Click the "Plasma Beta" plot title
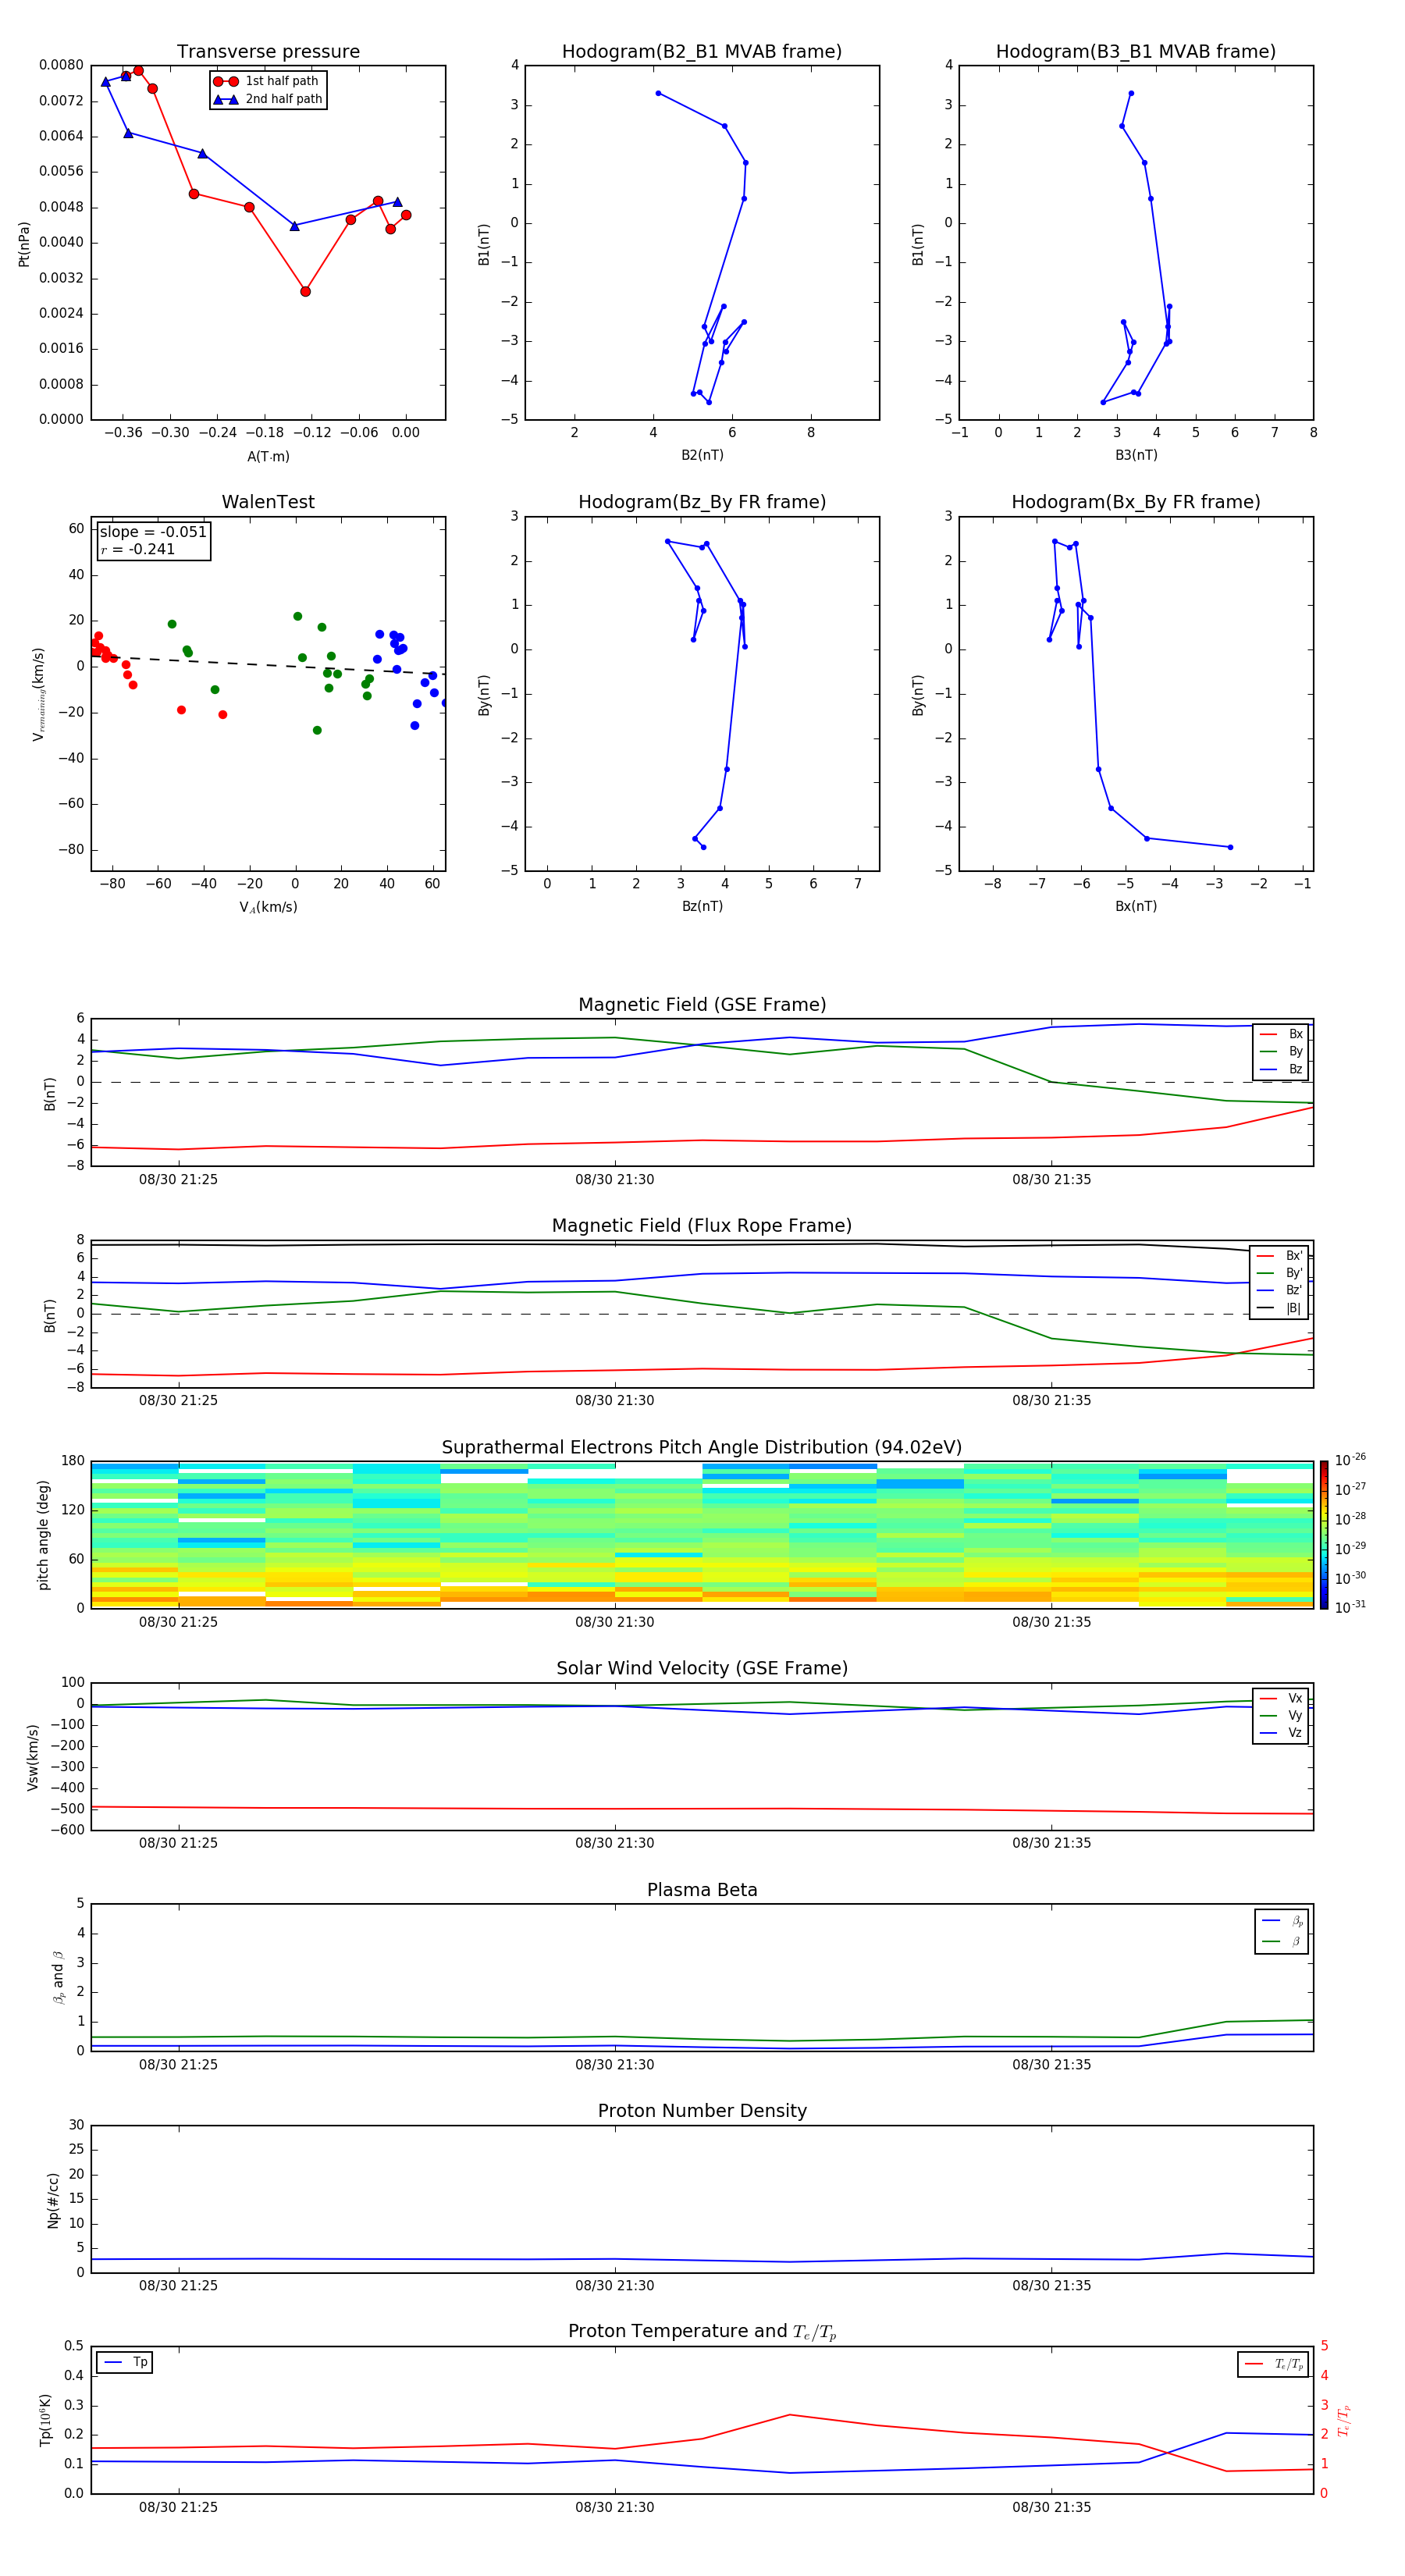This screenshot has height=2576, width=1405. click(x=702, y=1891)
